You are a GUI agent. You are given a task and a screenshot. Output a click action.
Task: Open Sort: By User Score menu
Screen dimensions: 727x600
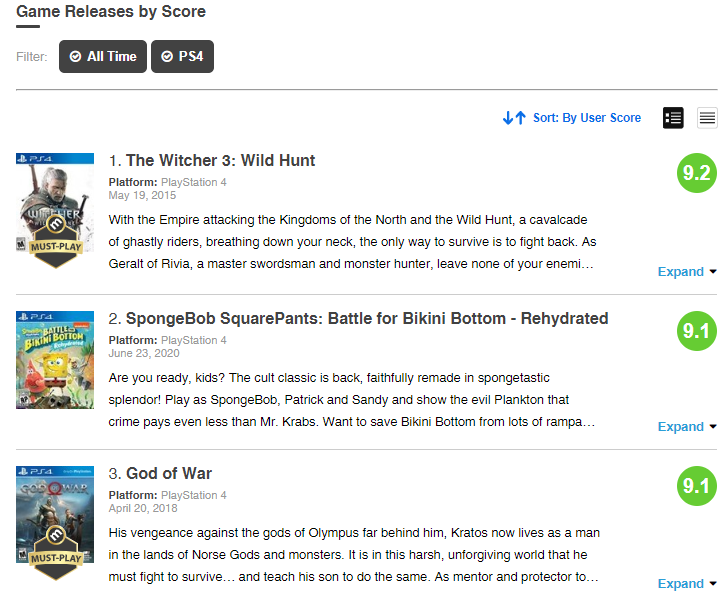[586, 118]
